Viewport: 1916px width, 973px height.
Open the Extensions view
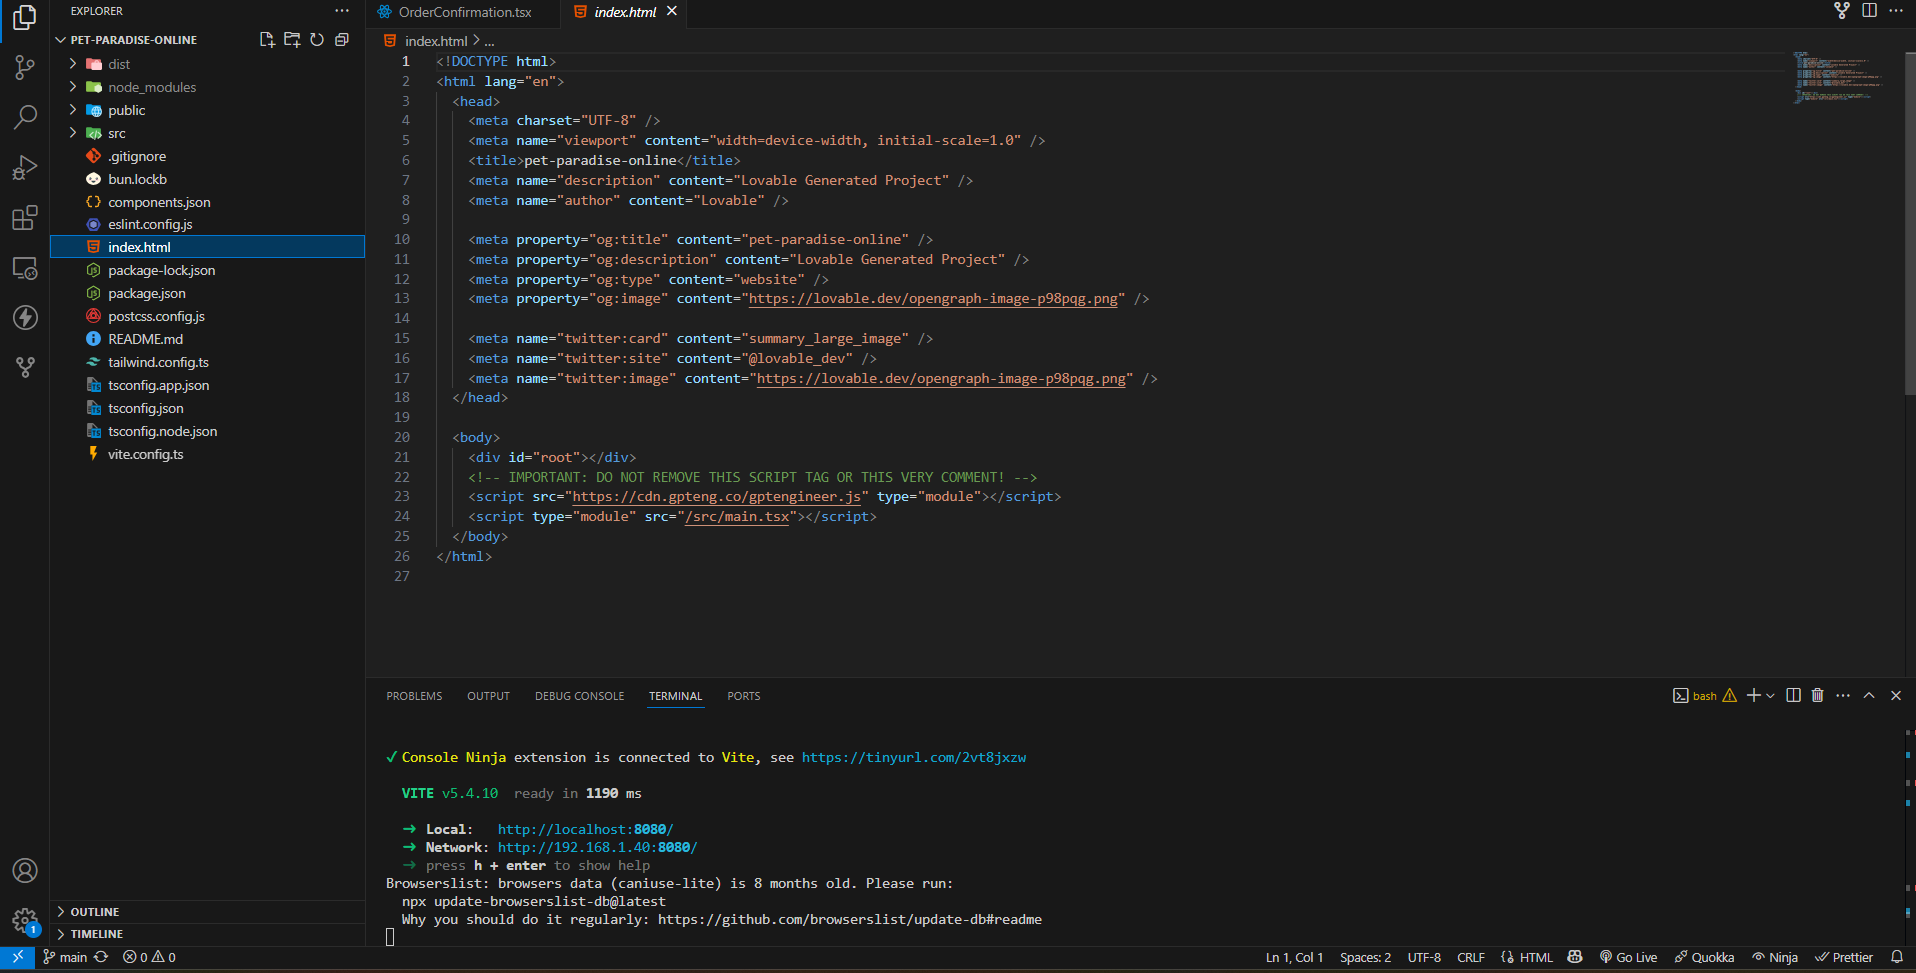[x=25, y=217]
